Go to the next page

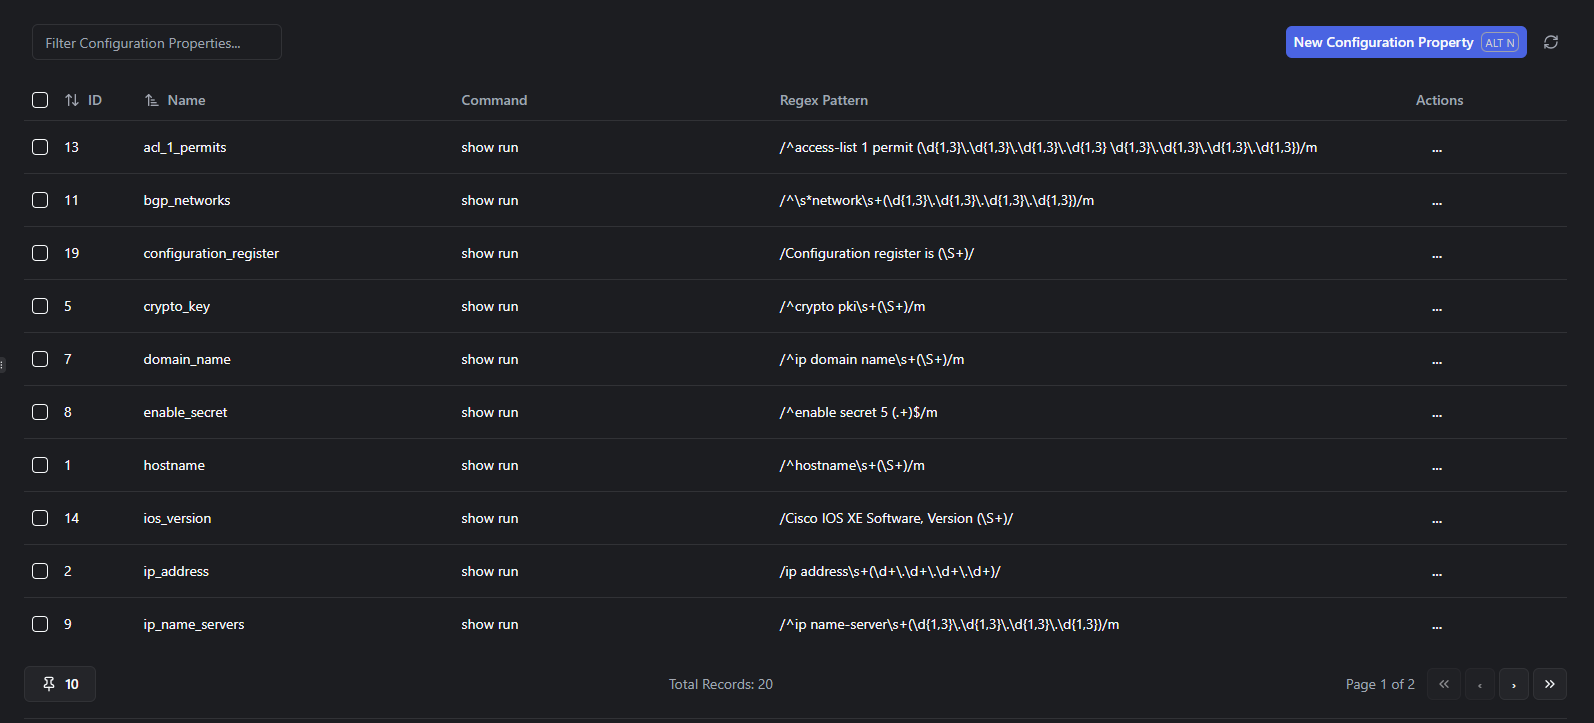click(1514, 684)
